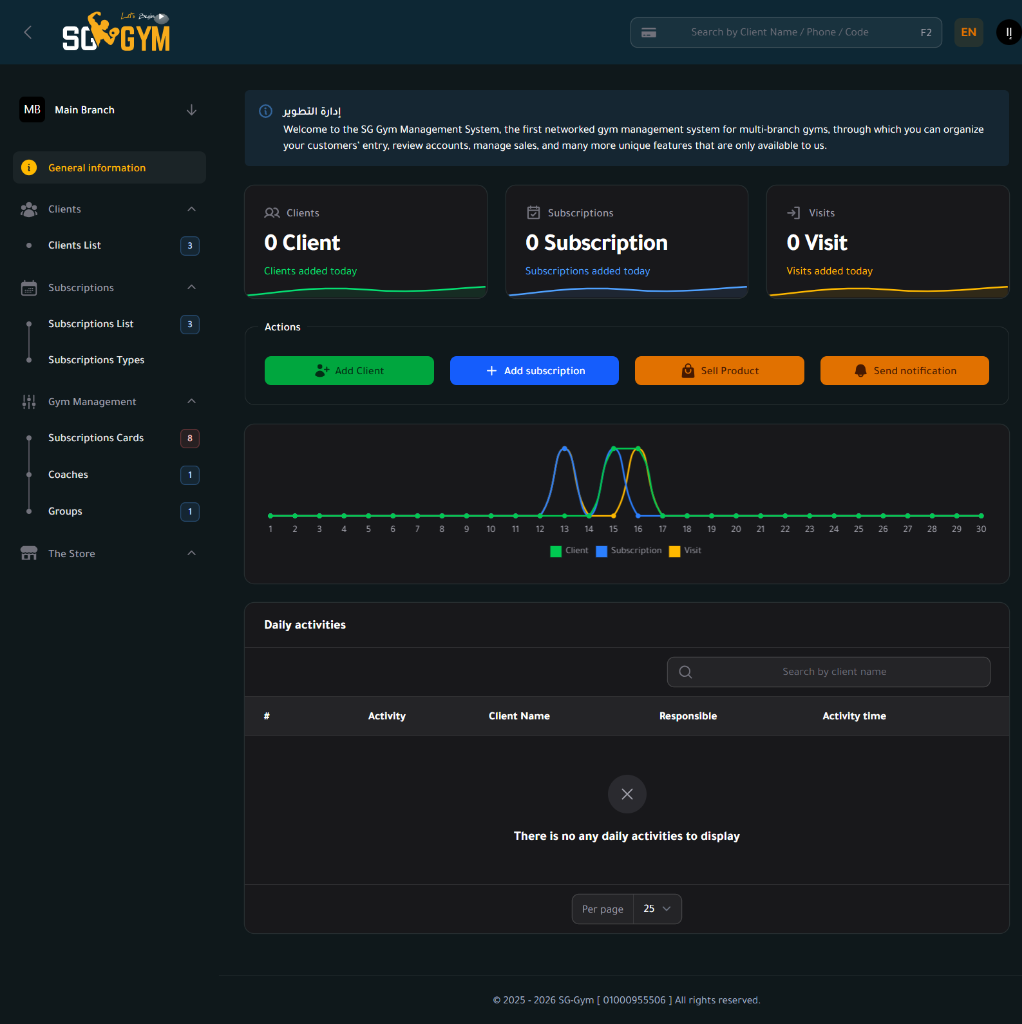Collapse the Clients menu group

tap(191, 209)
